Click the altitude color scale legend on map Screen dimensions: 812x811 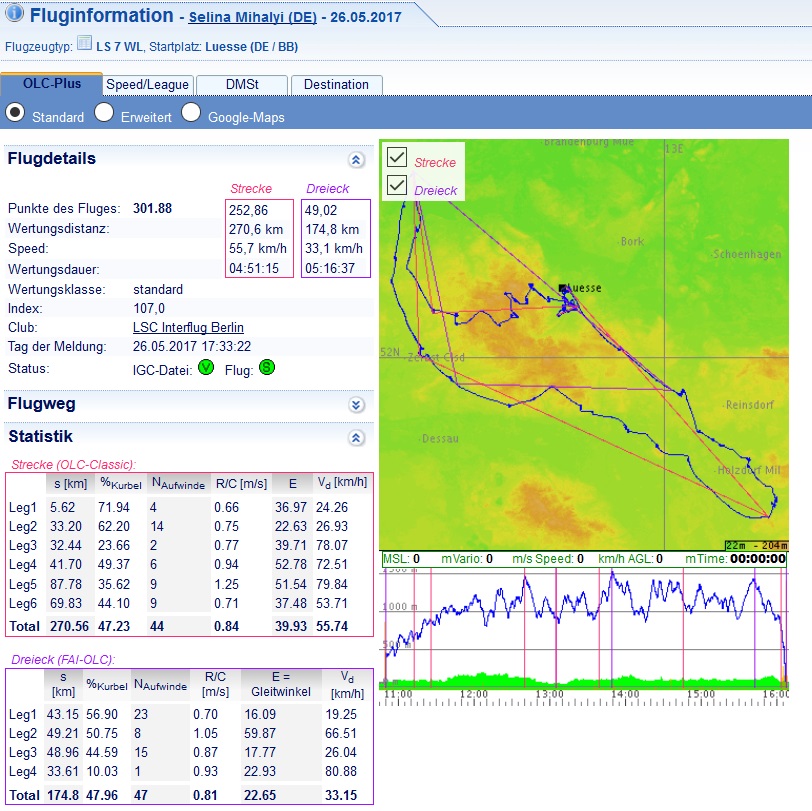(x=754, y=544)
